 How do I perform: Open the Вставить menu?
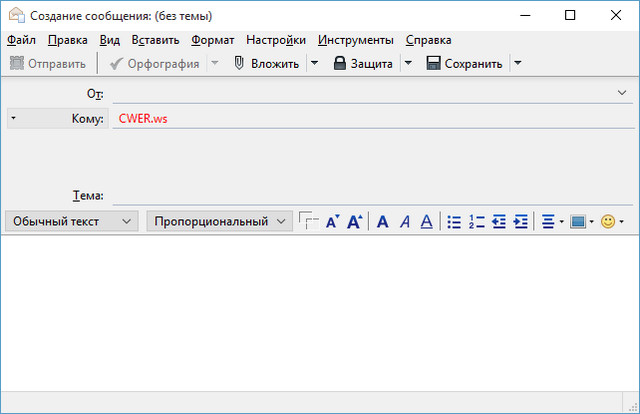click(155, 40)
